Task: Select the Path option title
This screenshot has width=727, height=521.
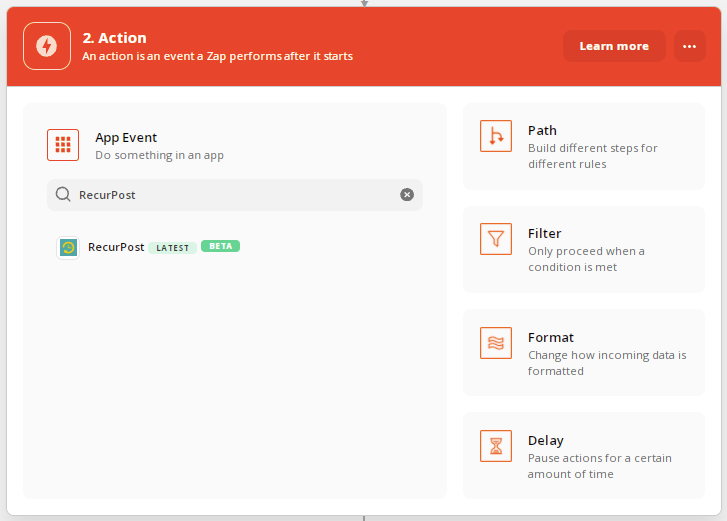Action: [542, 130]
